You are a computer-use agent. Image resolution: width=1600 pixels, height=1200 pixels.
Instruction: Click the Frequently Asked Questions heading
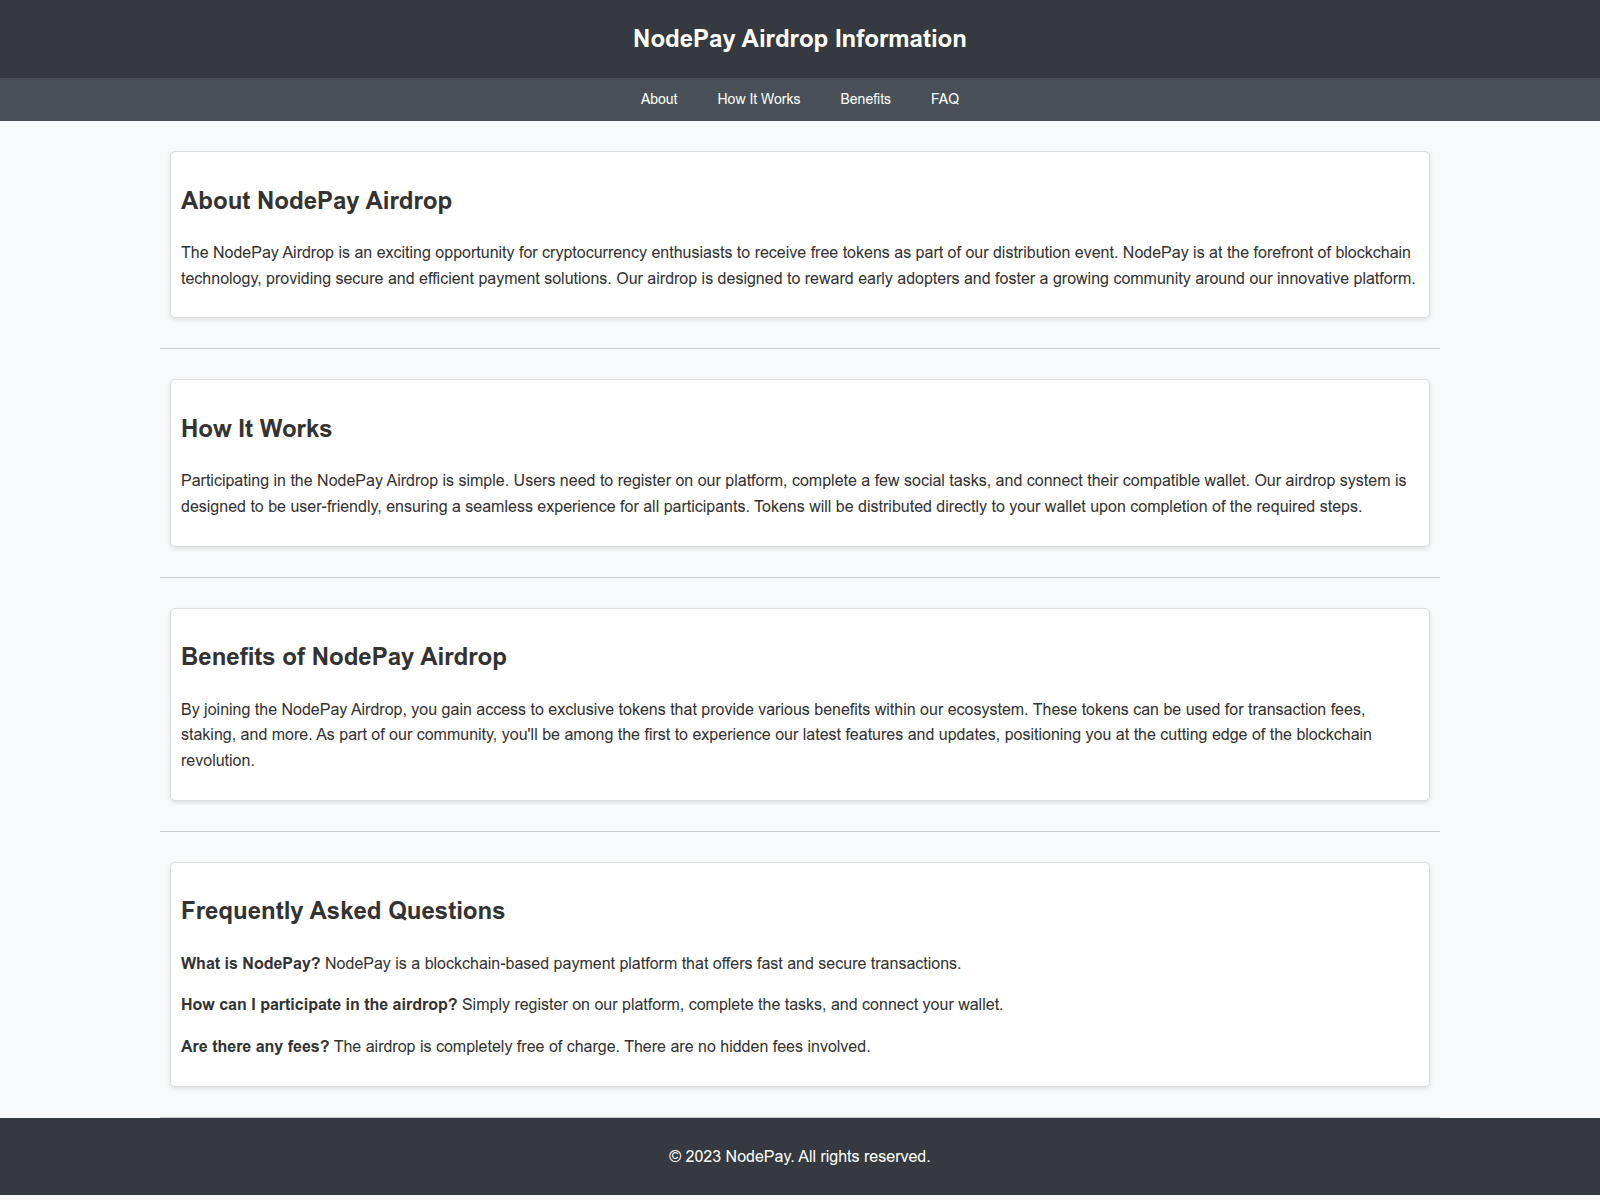click(342, 911)
